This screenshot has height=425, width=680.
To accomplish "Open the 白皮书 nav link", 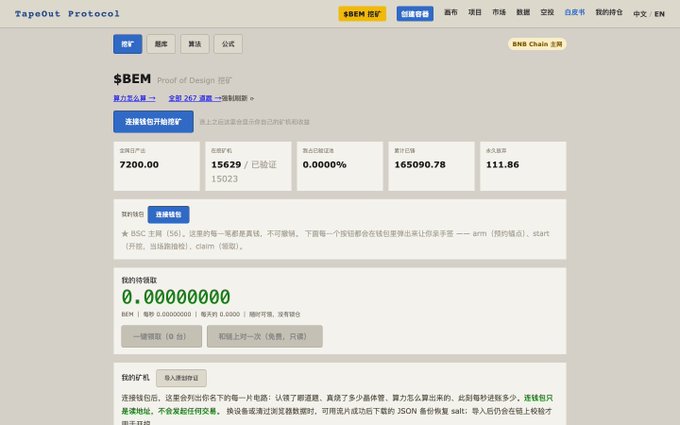I will 575,13.
